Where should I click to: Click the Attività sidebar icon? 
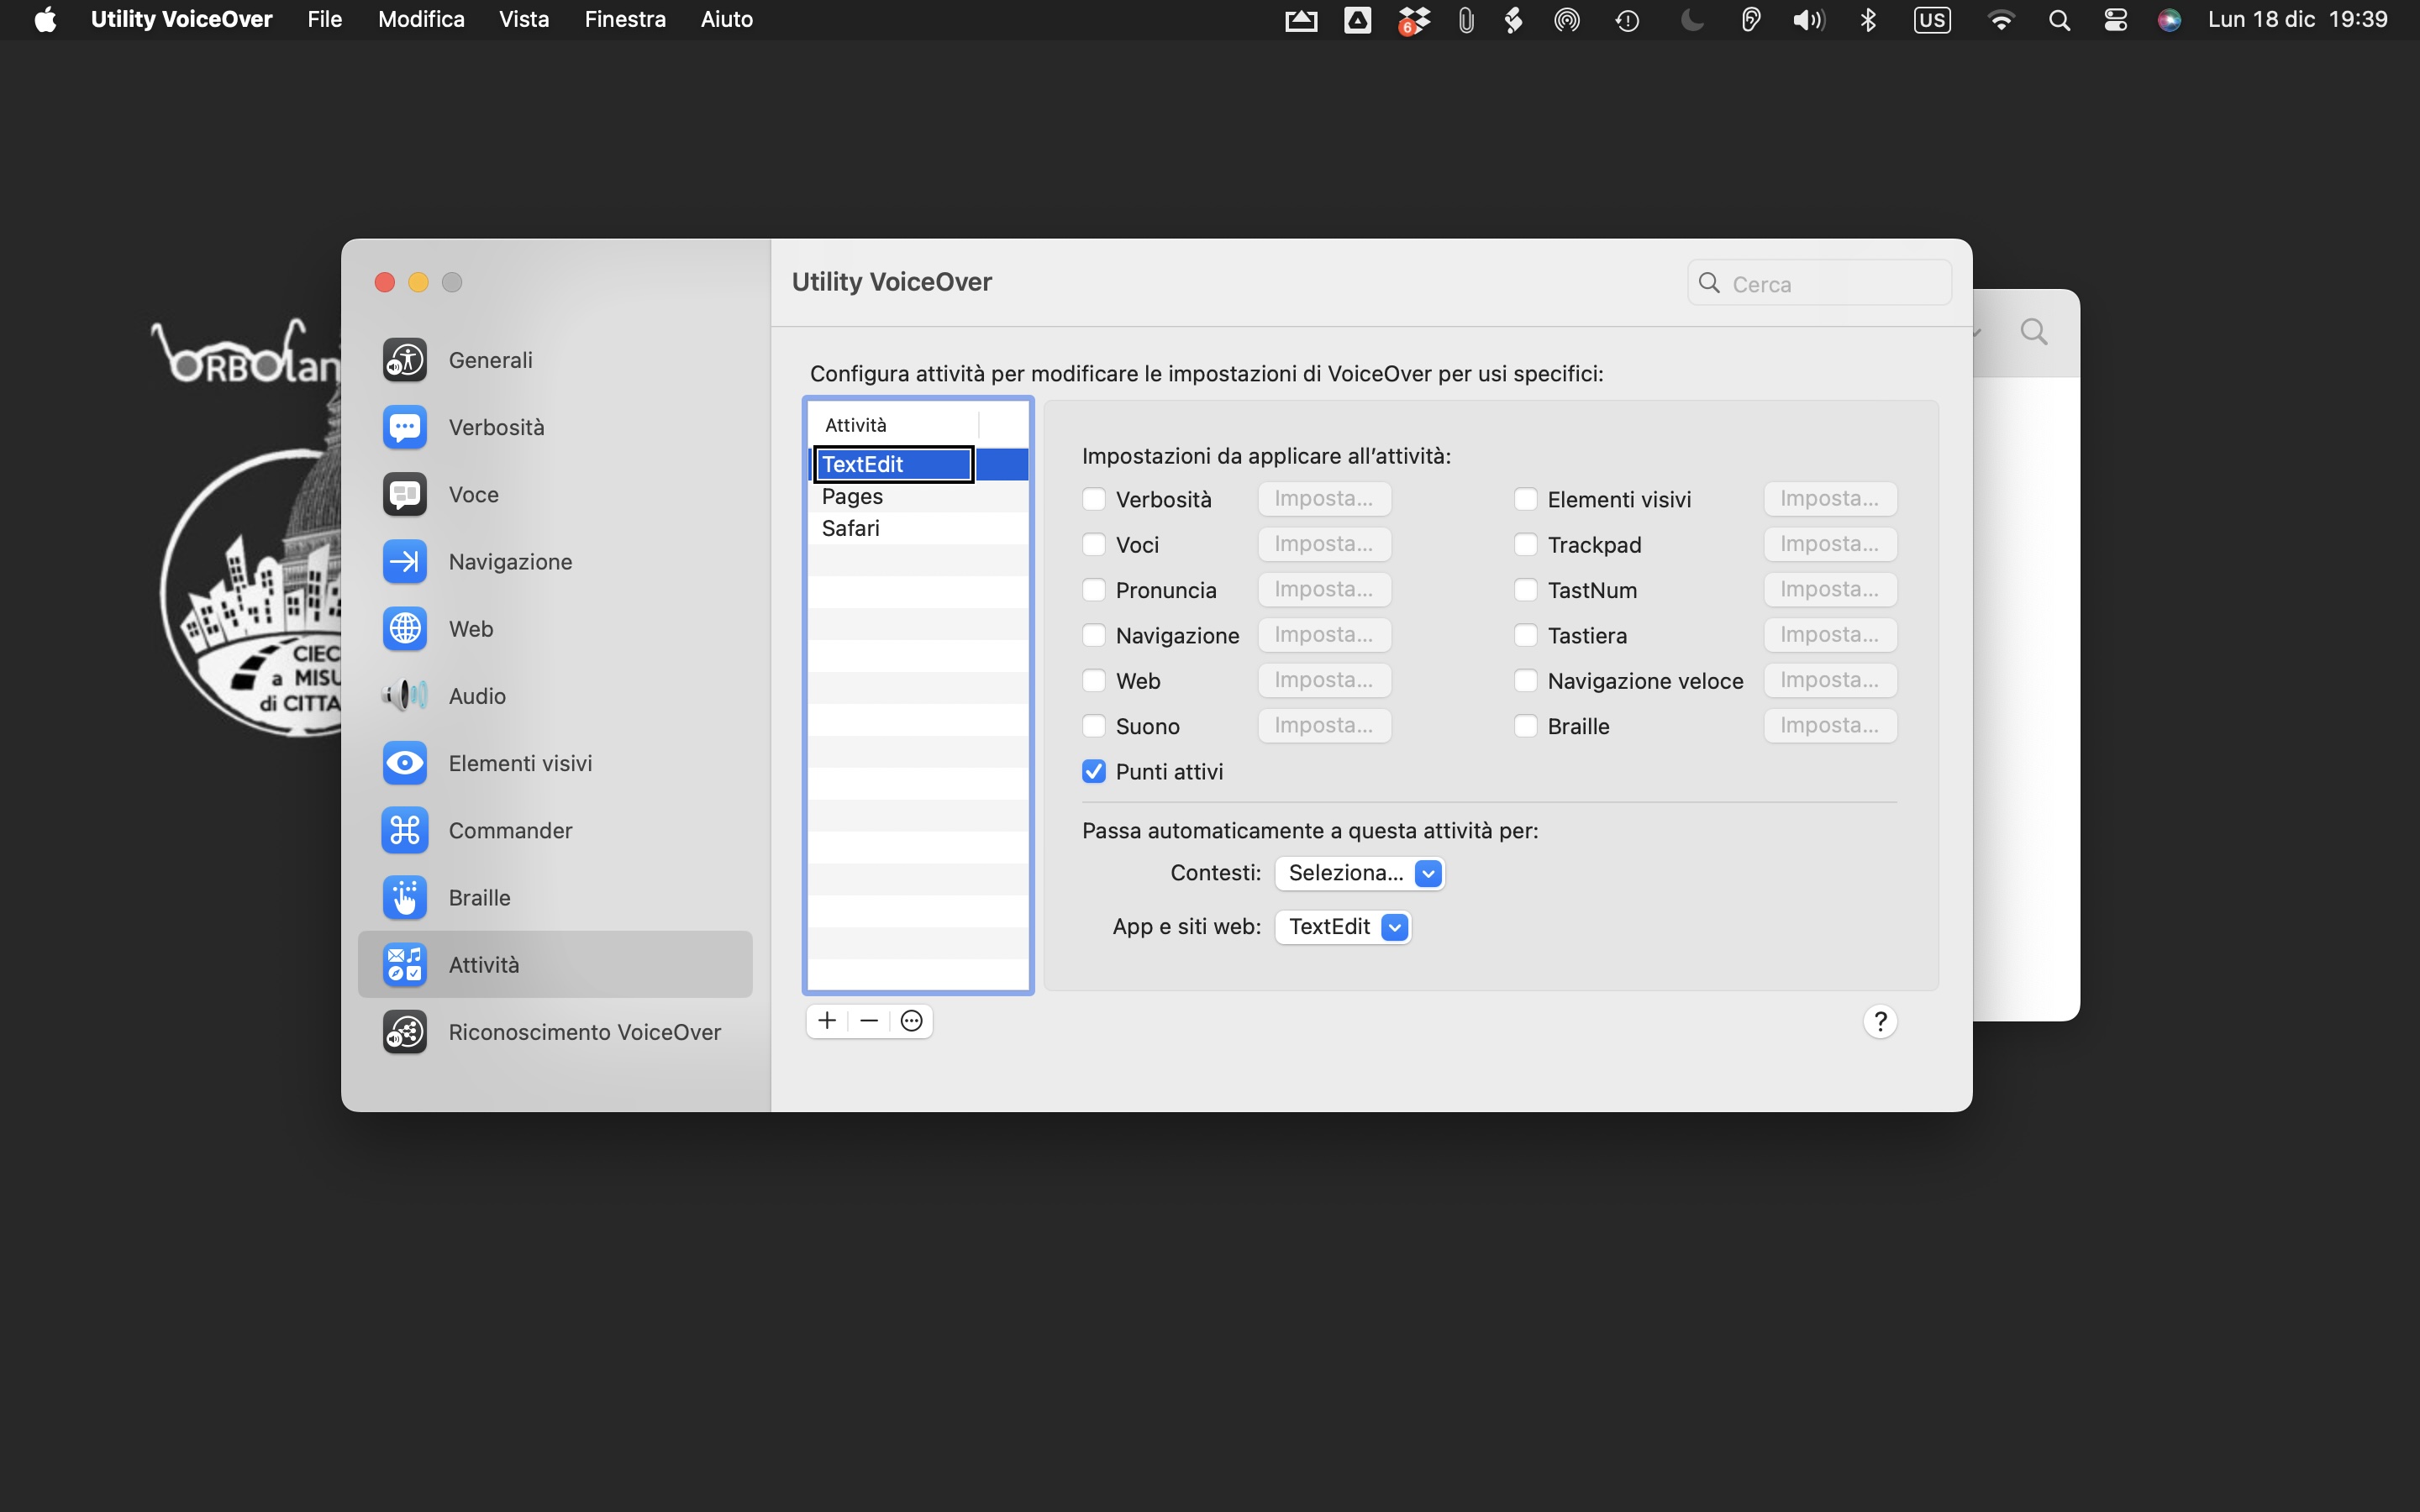(x=405, y=964)
